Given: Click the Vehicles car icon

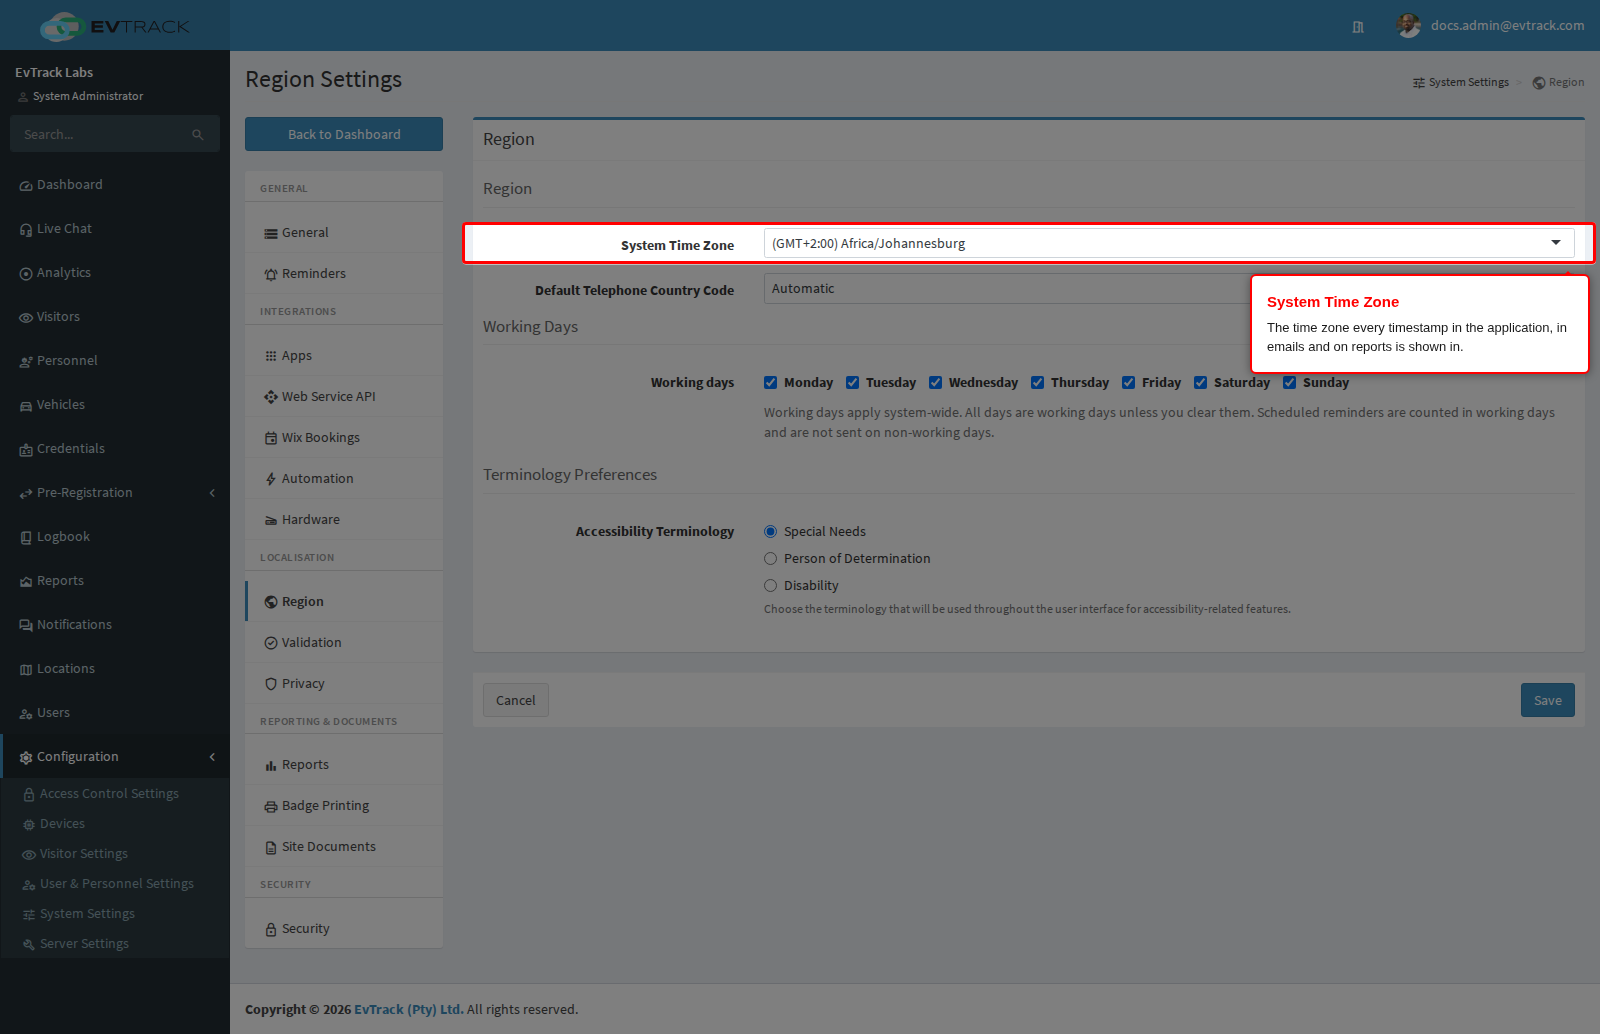Looking at the screenshot, I should coord(26,406).
